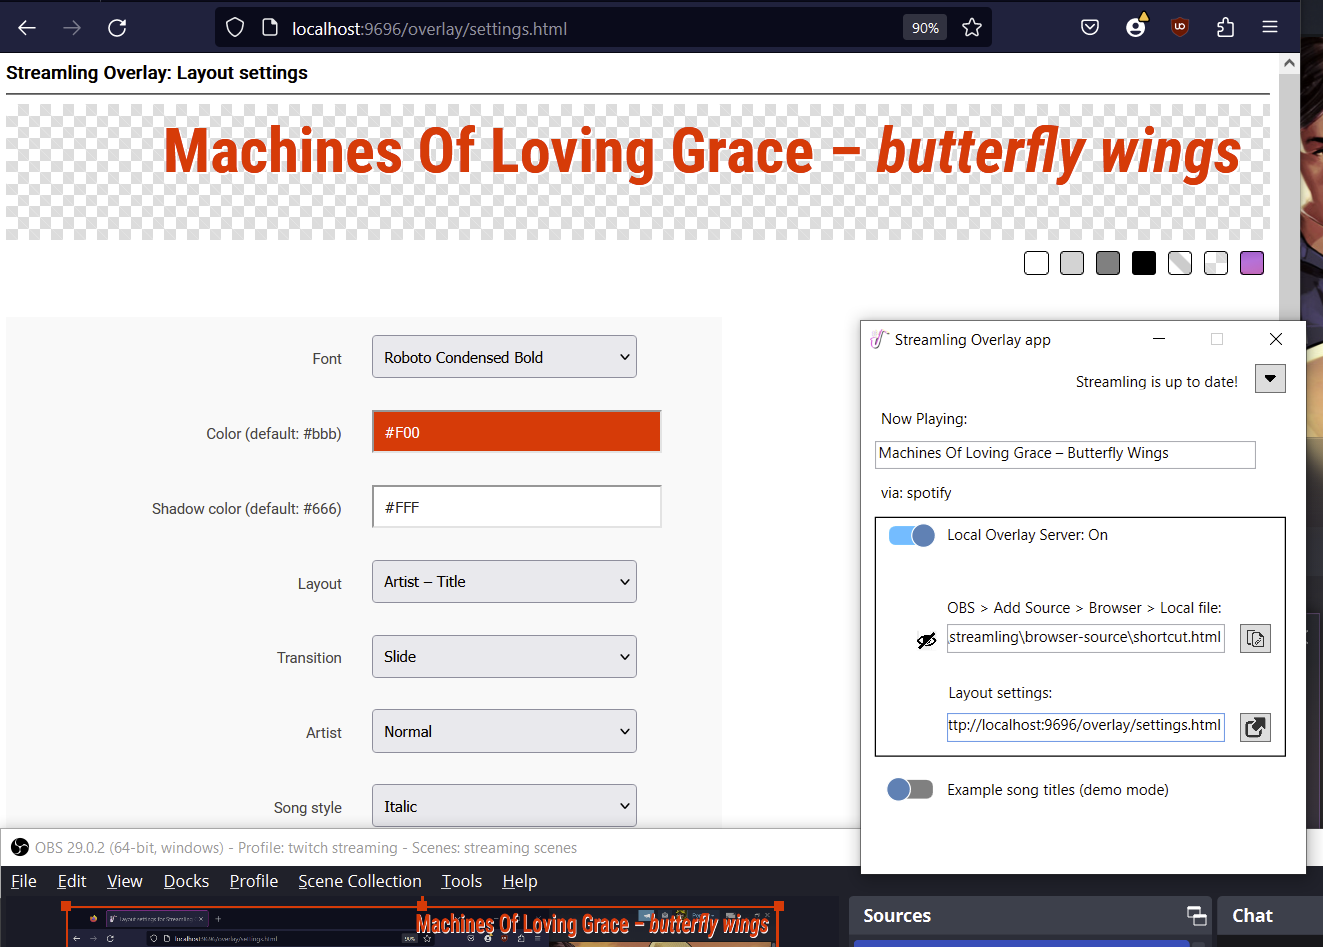The height and width of the screenshot is (947, 1323).
Task: Bookmark this page with the star
Action: (x=972, y=28)
